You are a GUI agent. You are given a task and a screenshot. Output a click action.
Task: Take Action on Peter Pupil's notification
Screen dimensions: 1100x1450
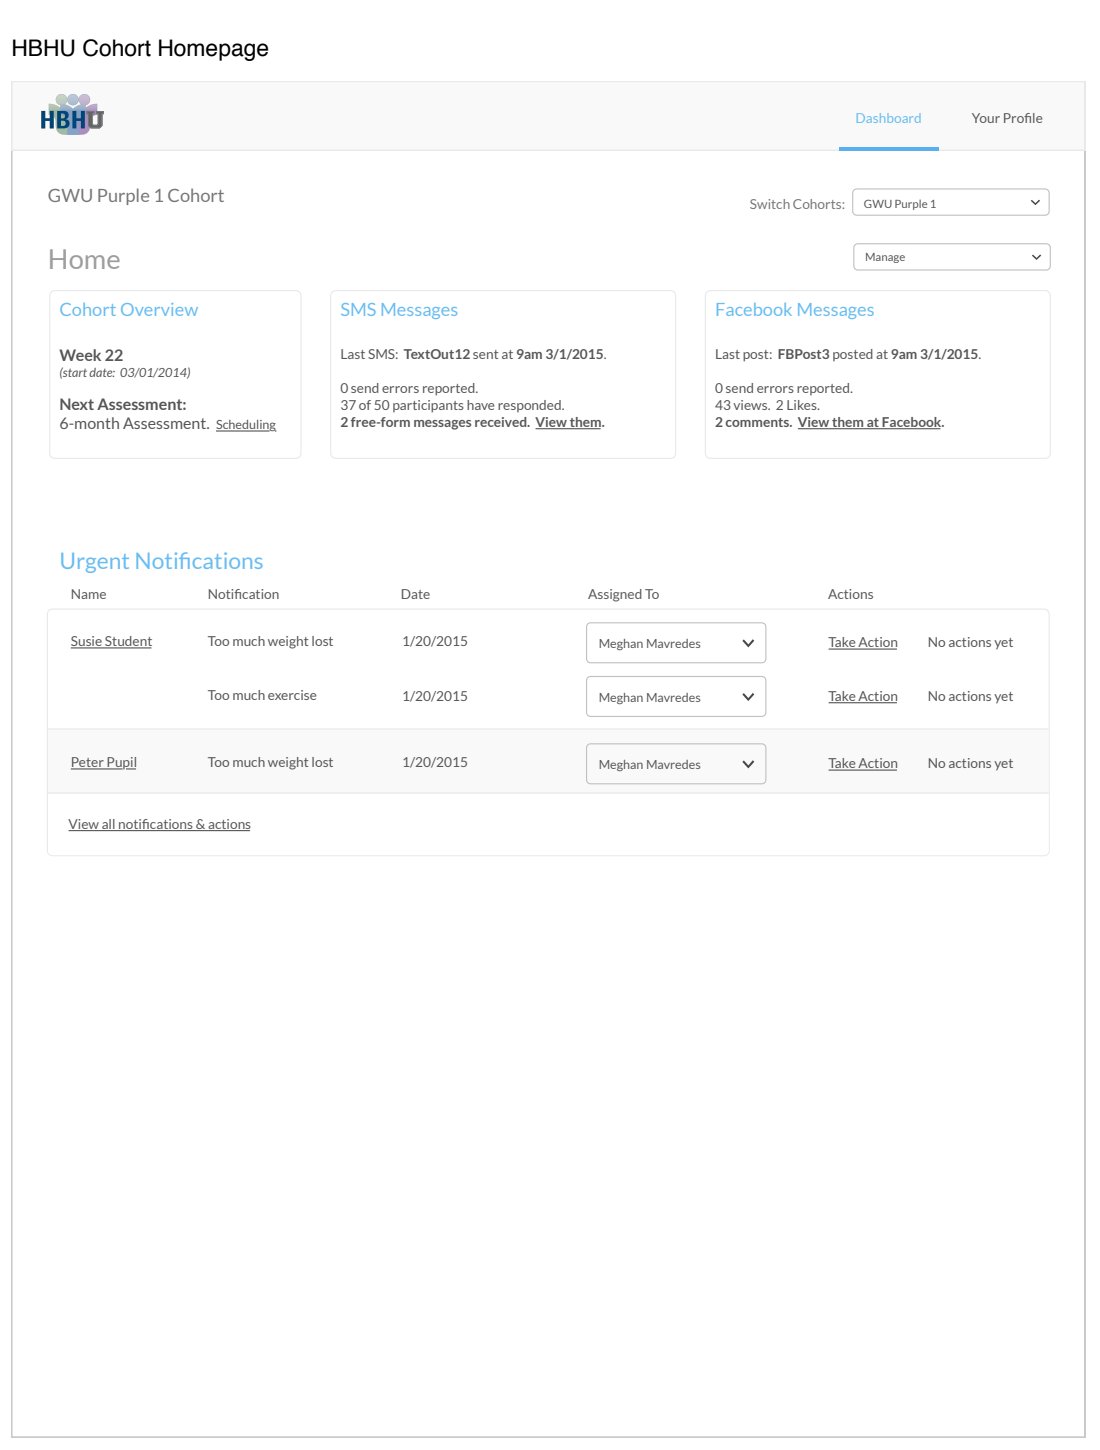coord(862,764)
